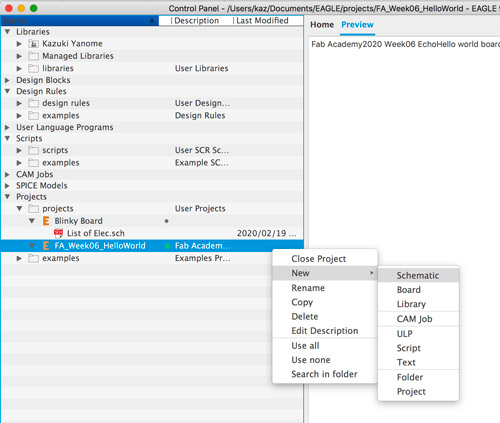This screenshot has width=500, height=423.
Task: Choose Edit Description menu entry
Action: pos(325,331)
